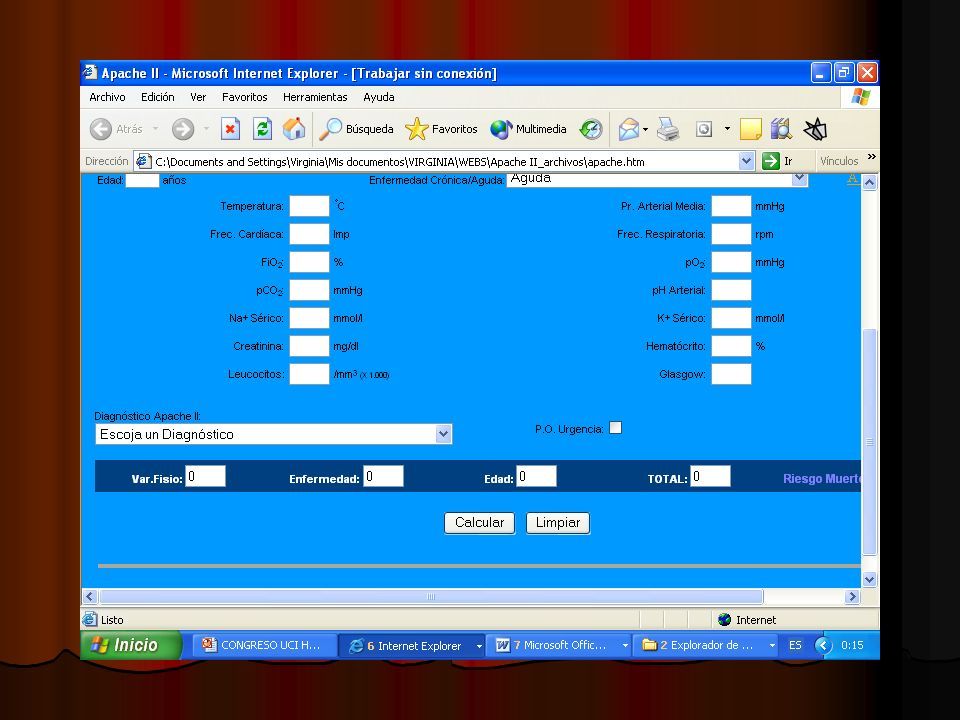Screen dimensions: 960x720
Task: Click the Frec. Cardíaca input field
Action: tap(309, 234)
